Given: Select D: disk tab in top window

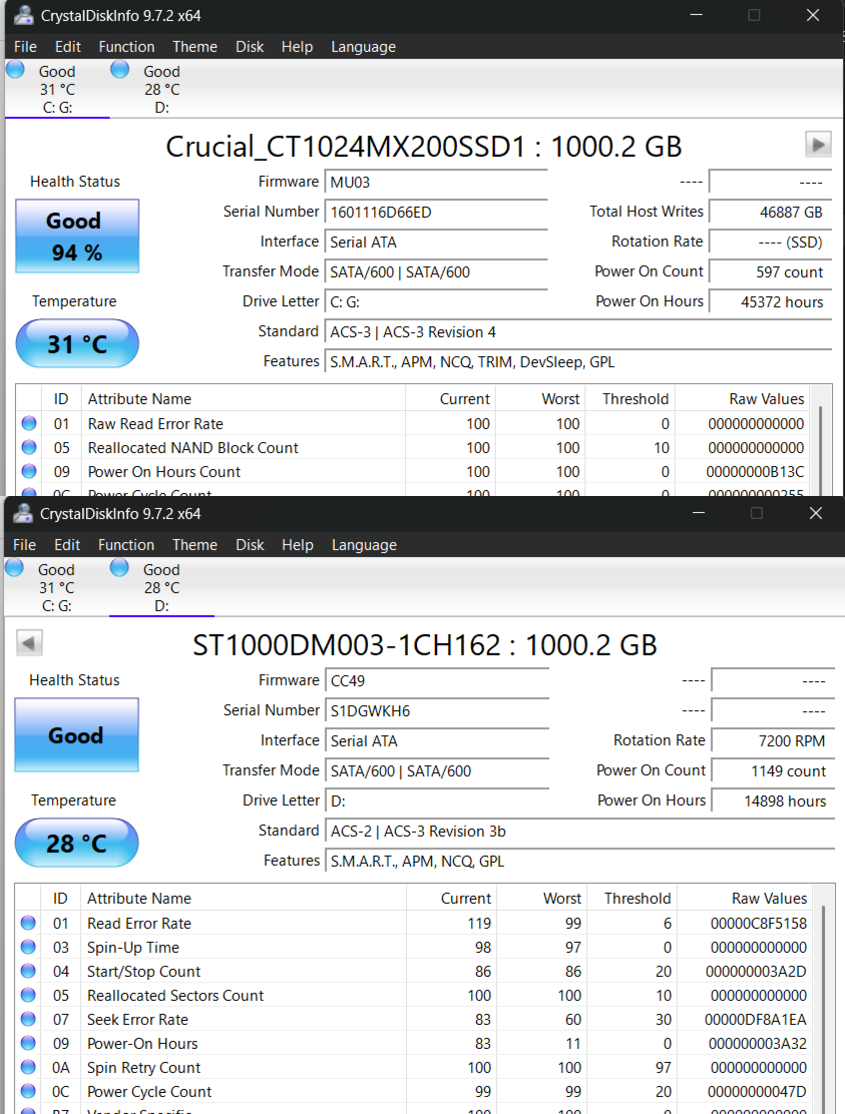Looking at the screenshot, I should click(x=162, y=89).
